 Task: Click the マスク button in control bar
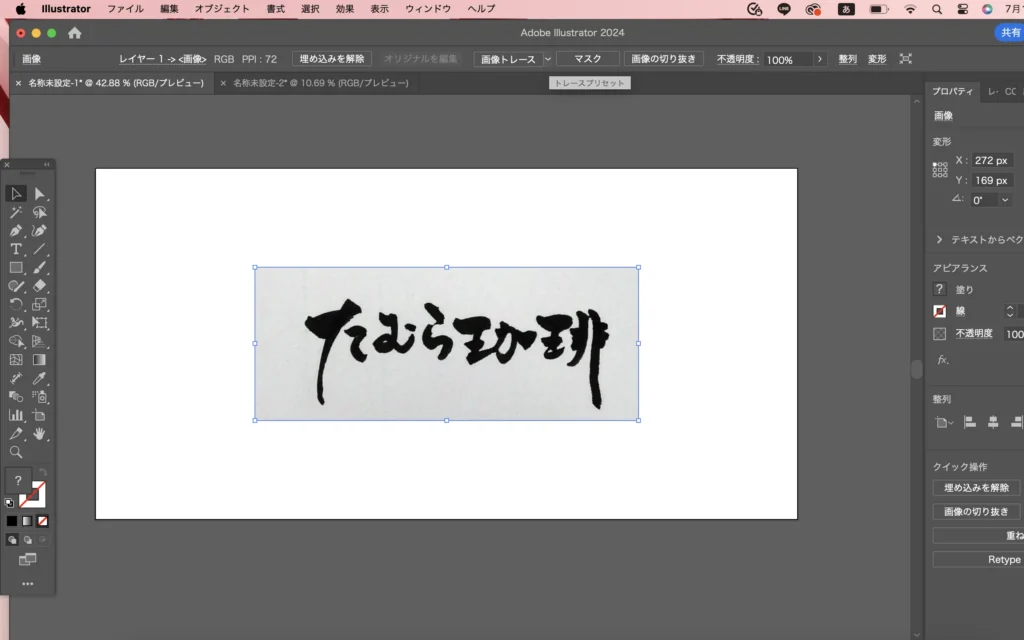point(587,60)
